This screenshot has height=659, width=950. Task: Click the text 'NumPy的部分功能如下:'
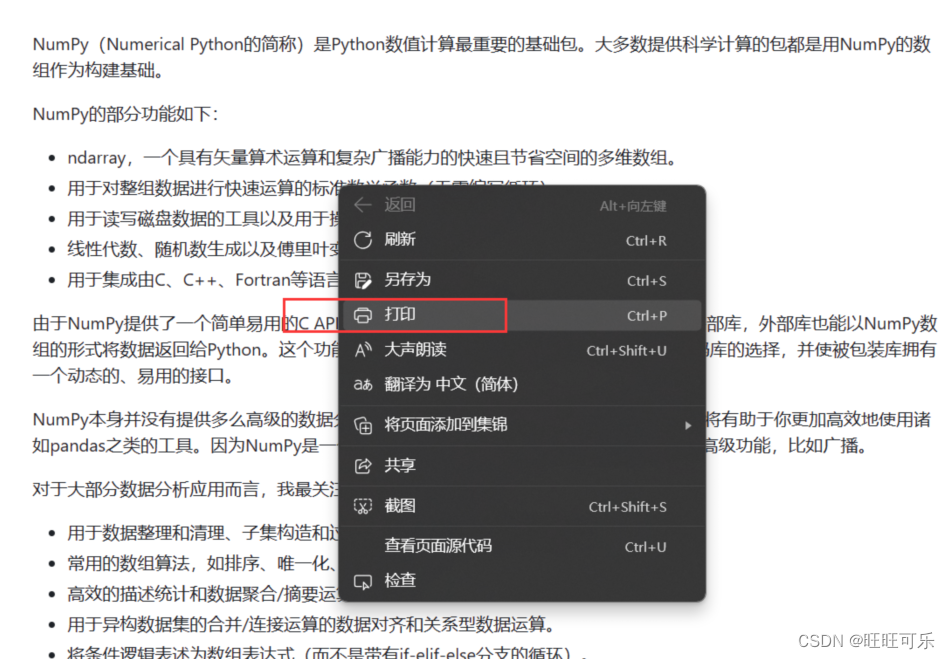click(x=125, y=114)
